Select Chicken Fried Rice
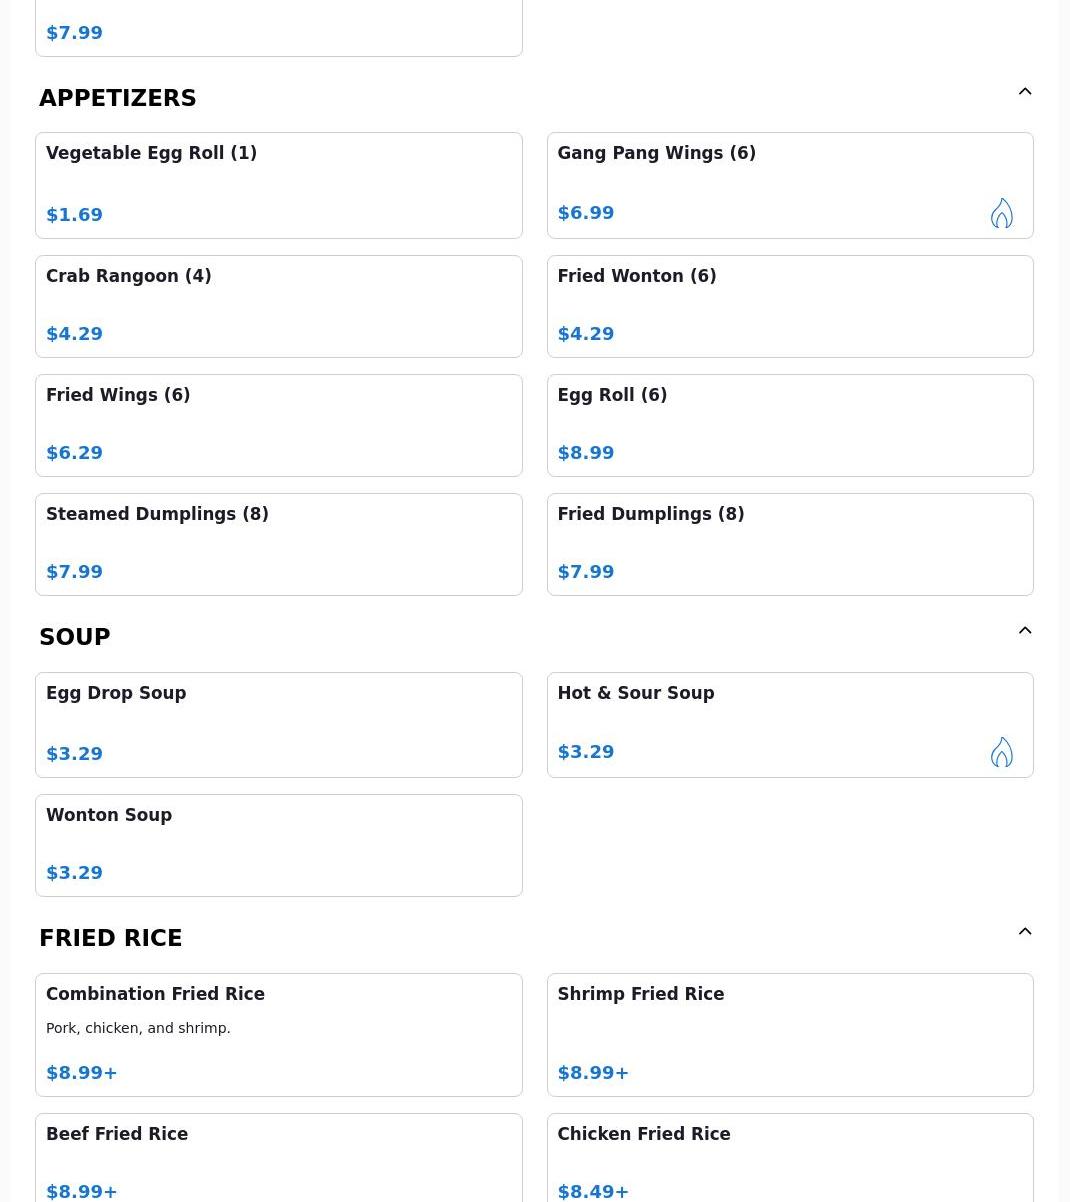 pyautogui.click(x=790, y=1158)
